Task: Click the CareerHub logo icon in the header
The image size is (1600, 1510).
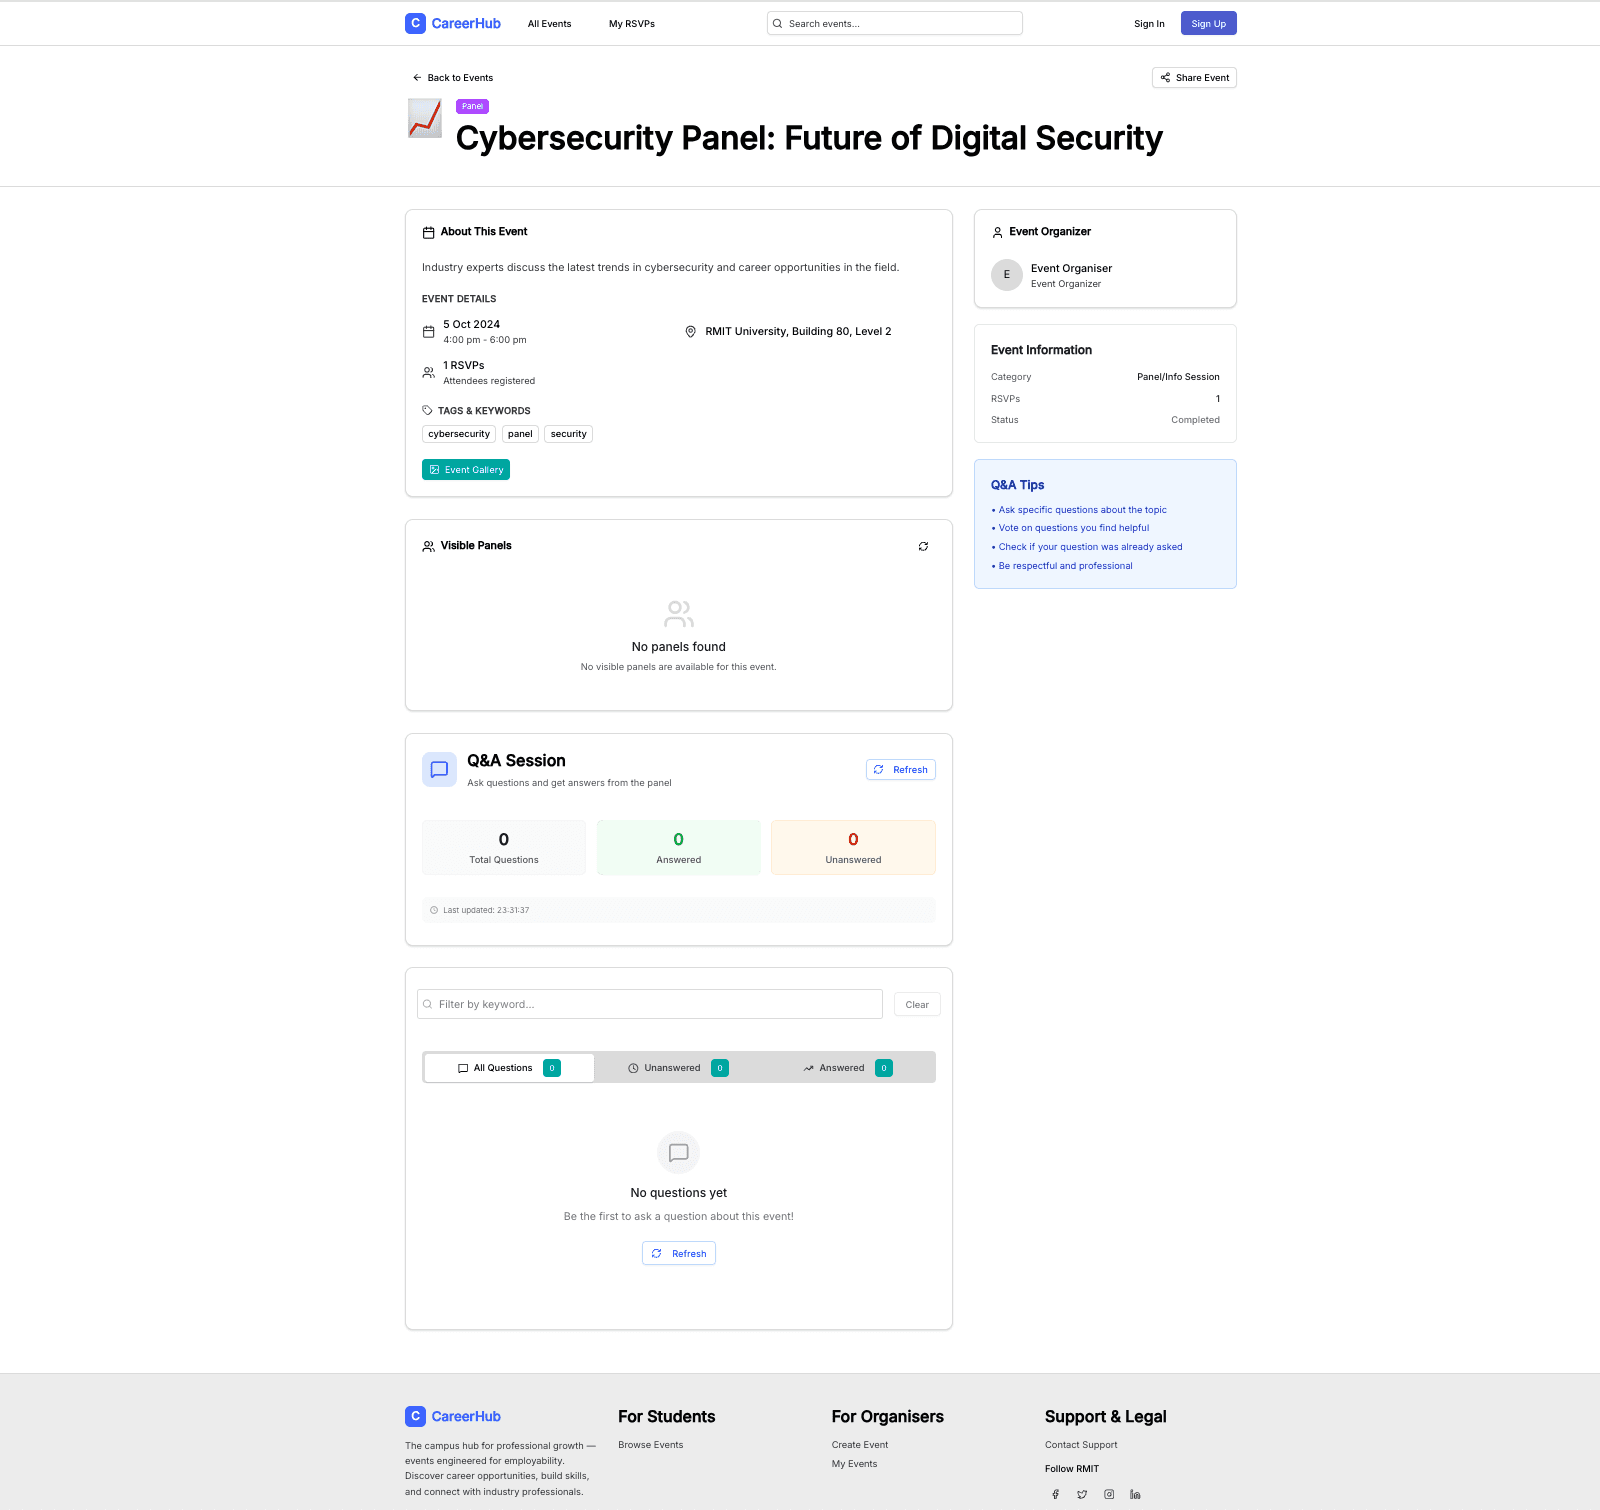Action: (x=415, y=23)
